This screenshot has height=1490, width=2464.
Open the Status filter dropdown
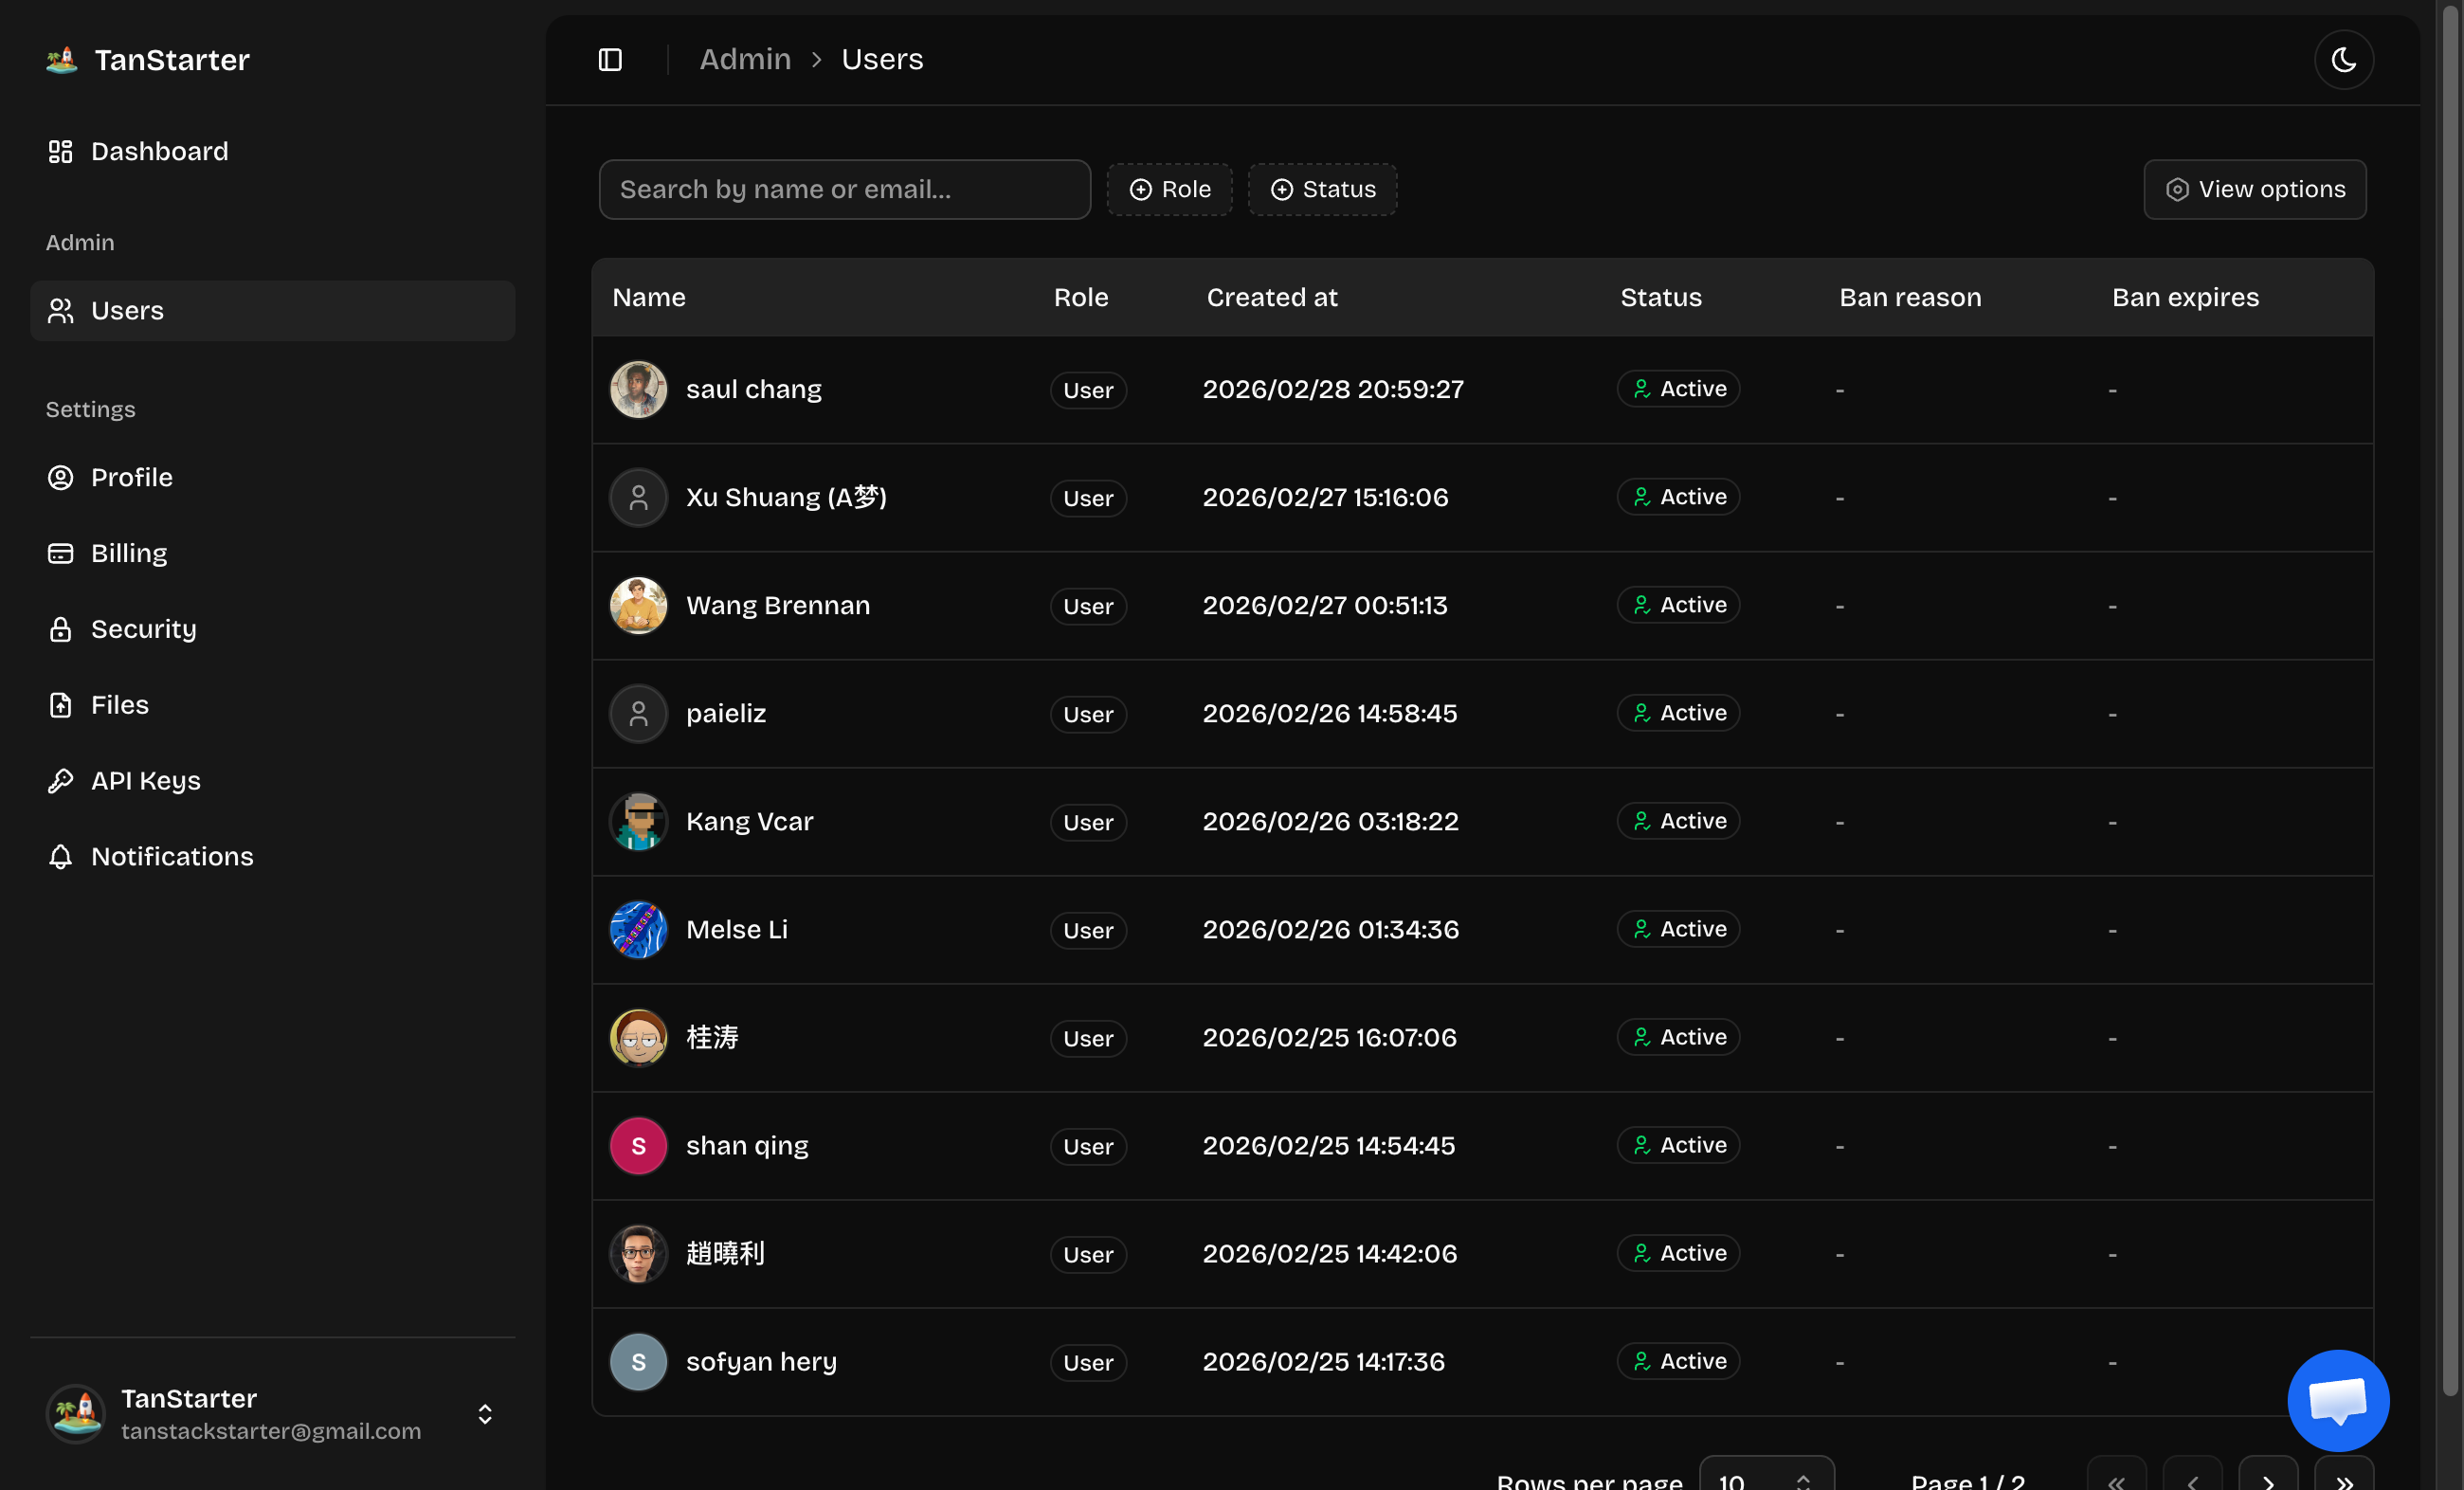pos(1322,189)
